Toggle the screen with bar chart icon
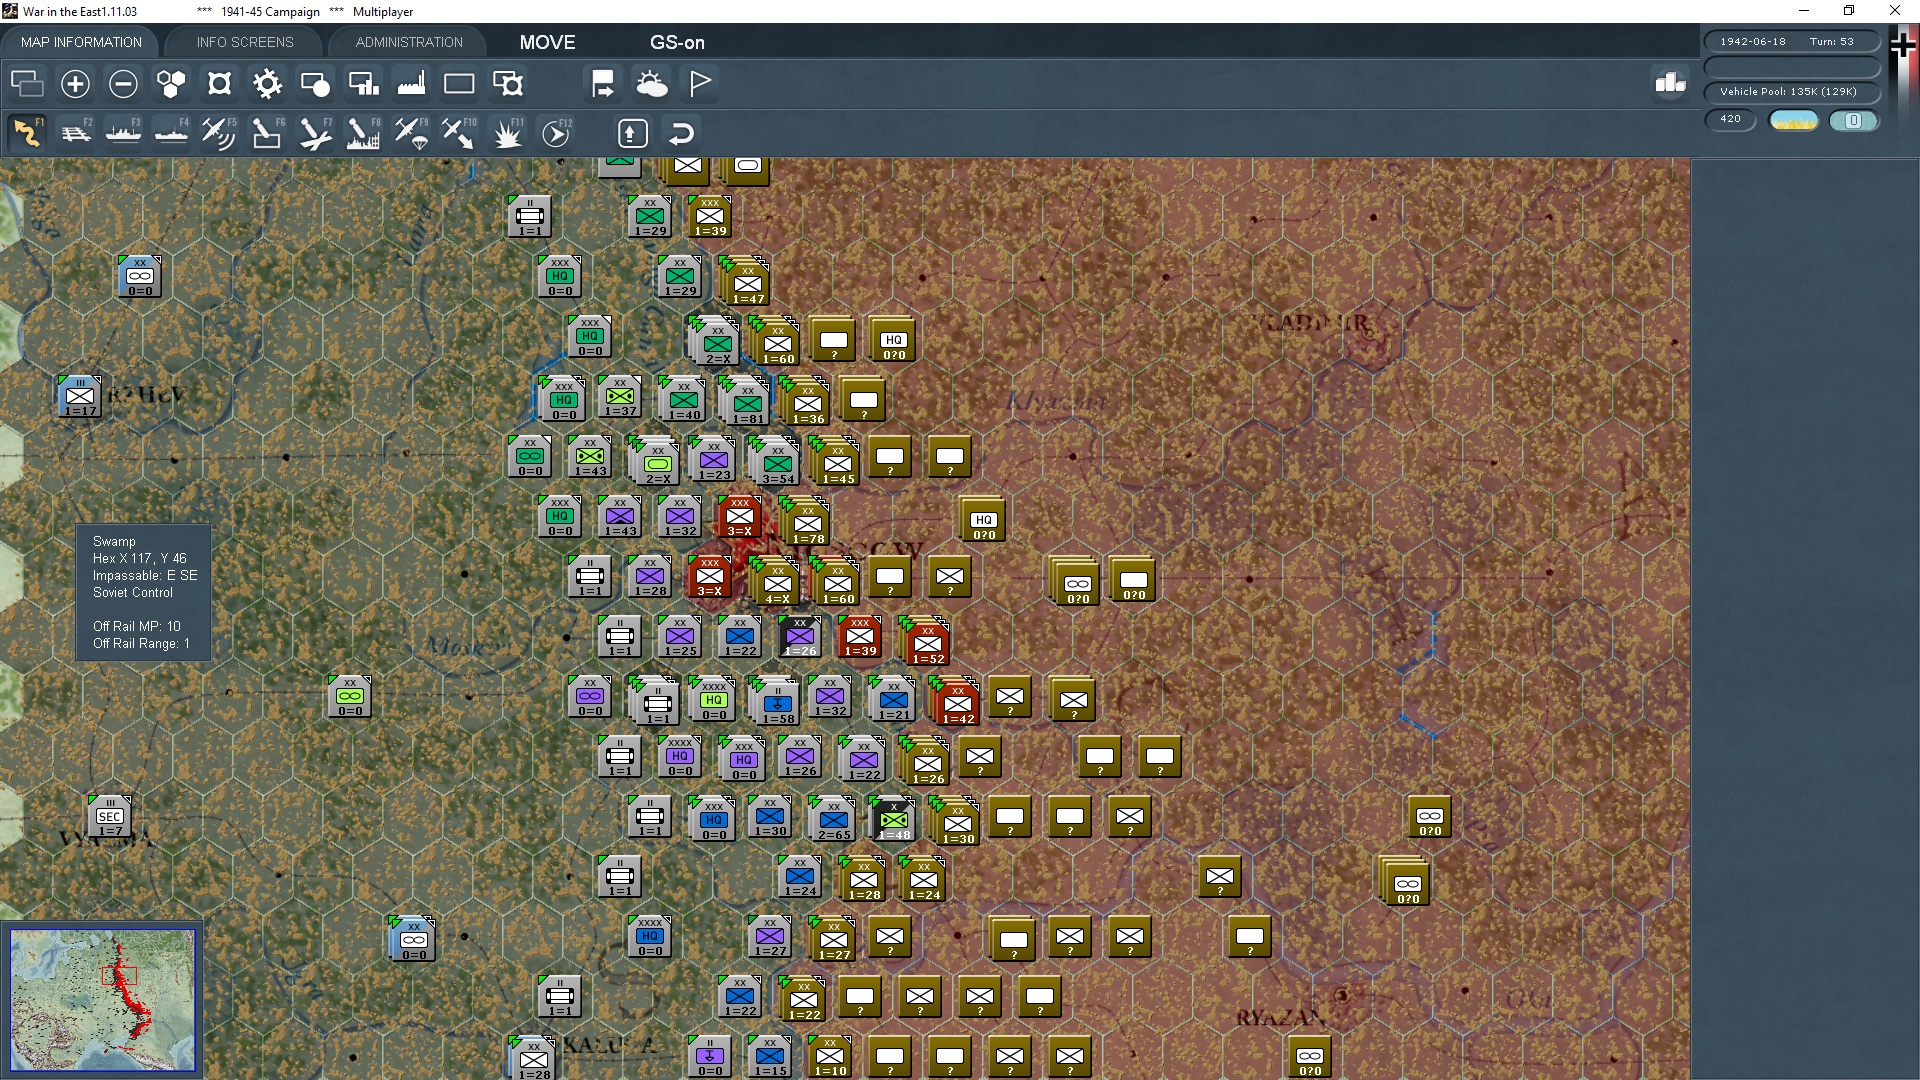This screenshot has width=1920, height=1080. point(363,83)
